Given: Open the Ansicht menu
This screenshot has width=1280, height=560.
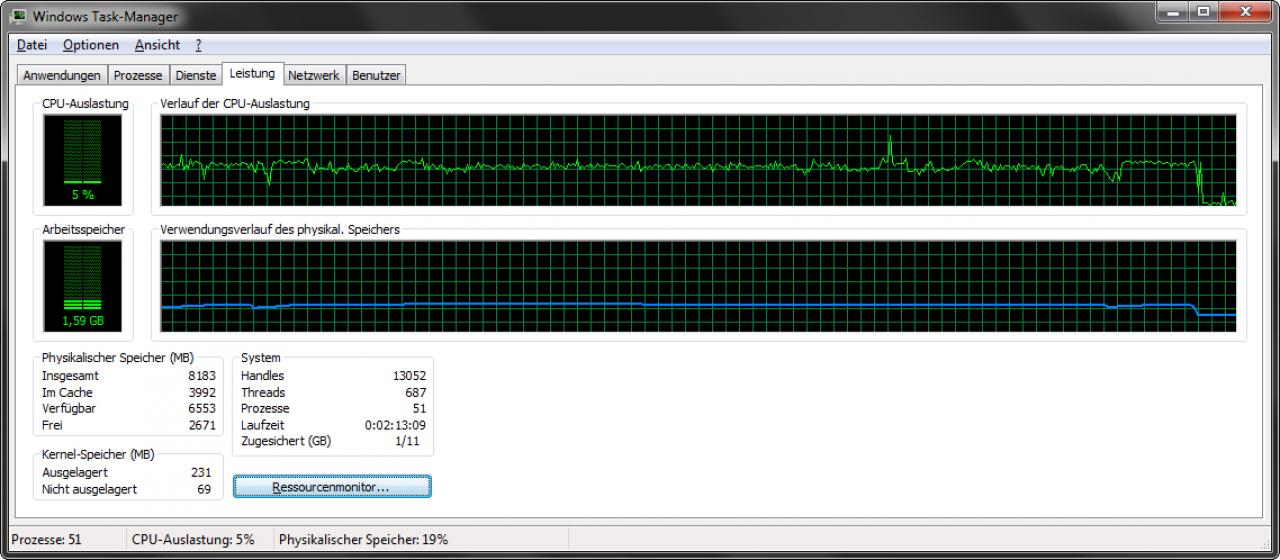Looking at the screenshot, I should pos(157,45).
